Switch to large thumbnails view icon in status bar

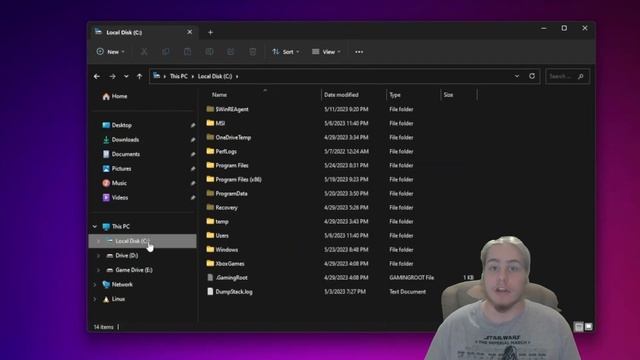pos(588,327)
